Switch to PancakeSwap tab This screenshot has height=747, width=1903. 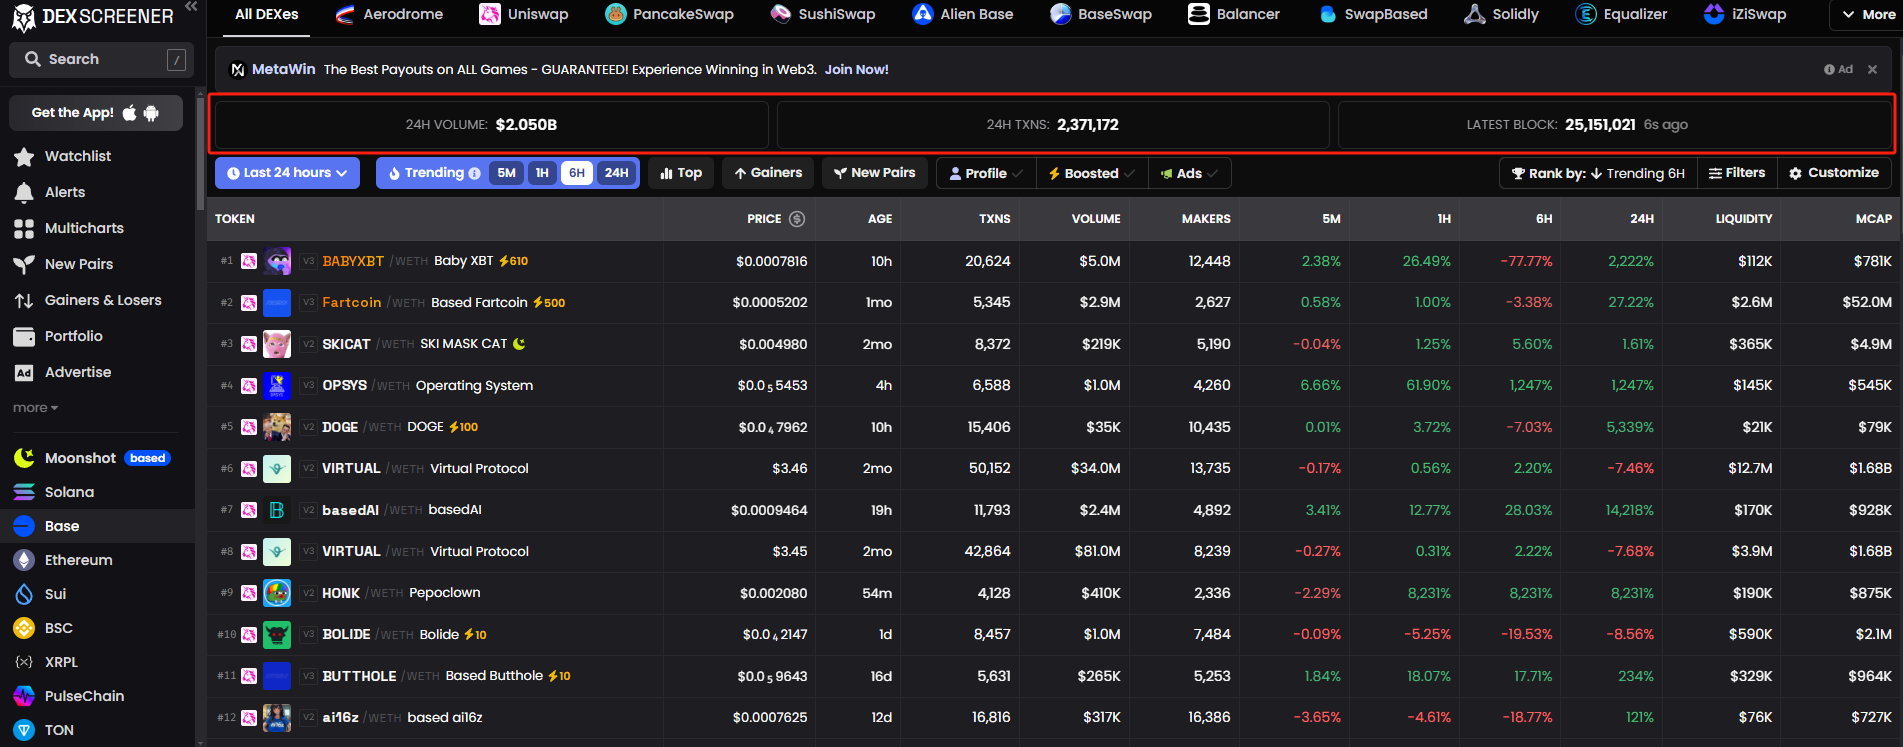click(x=670, y=15)
